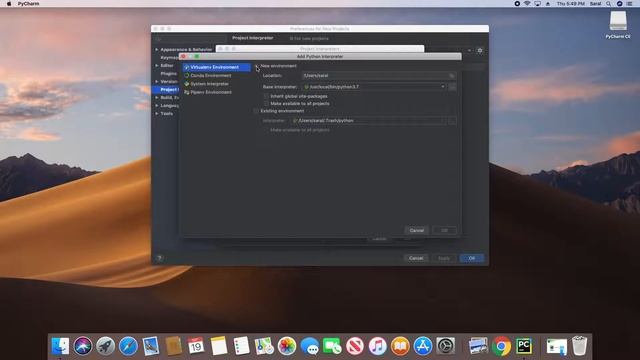Select the Existing environment radio button
640x360 pixels.
pos(256,111)
